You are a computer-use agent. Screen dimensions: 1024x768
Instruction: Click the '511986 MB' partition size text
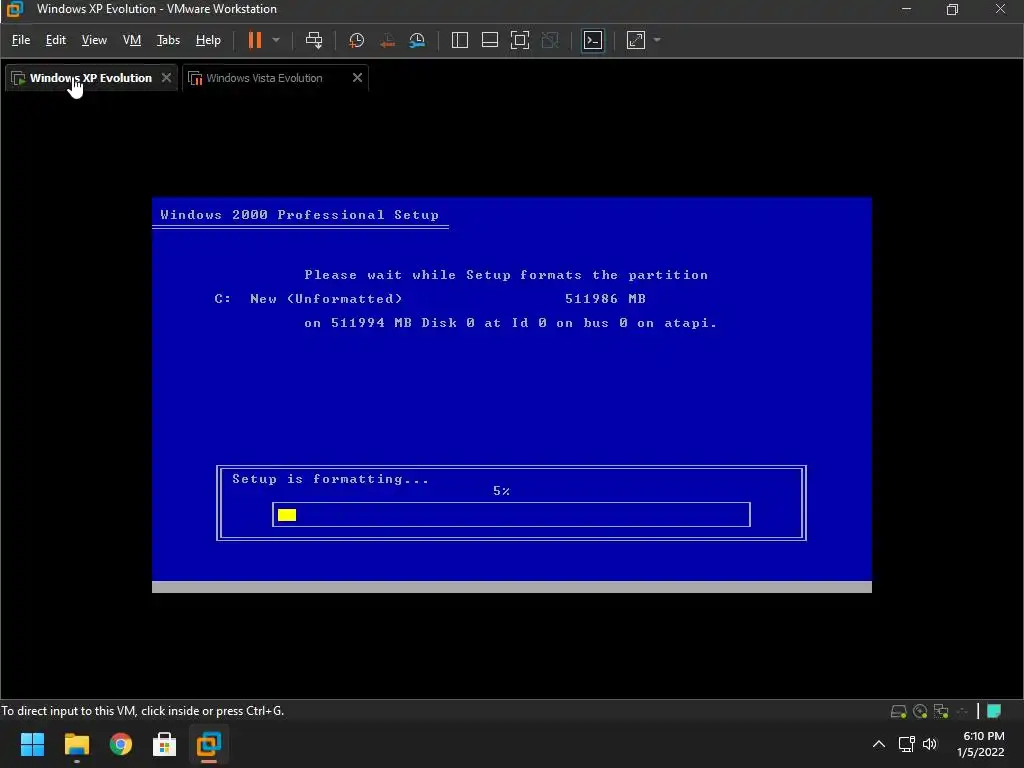[x=605, y=298]
